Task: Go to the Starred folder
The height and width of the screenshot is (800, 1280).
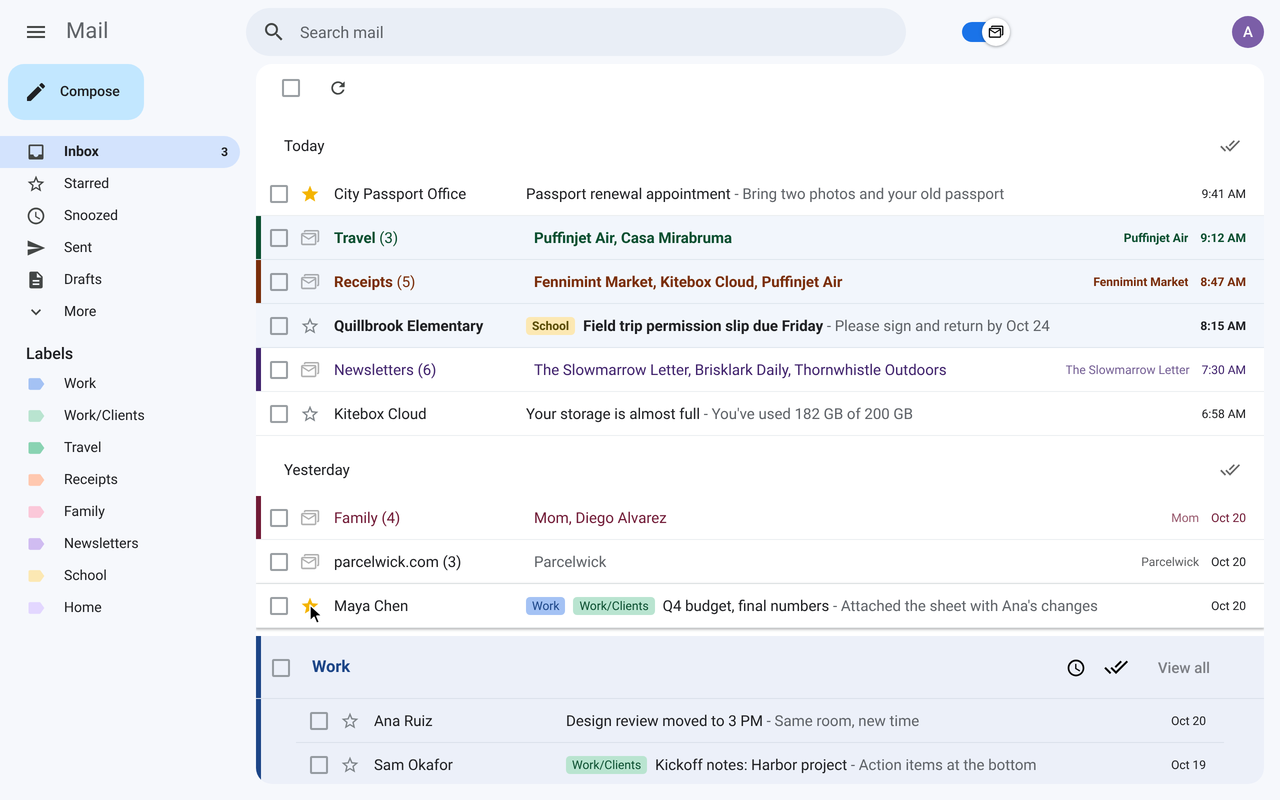Action: [x=120, y=183]
